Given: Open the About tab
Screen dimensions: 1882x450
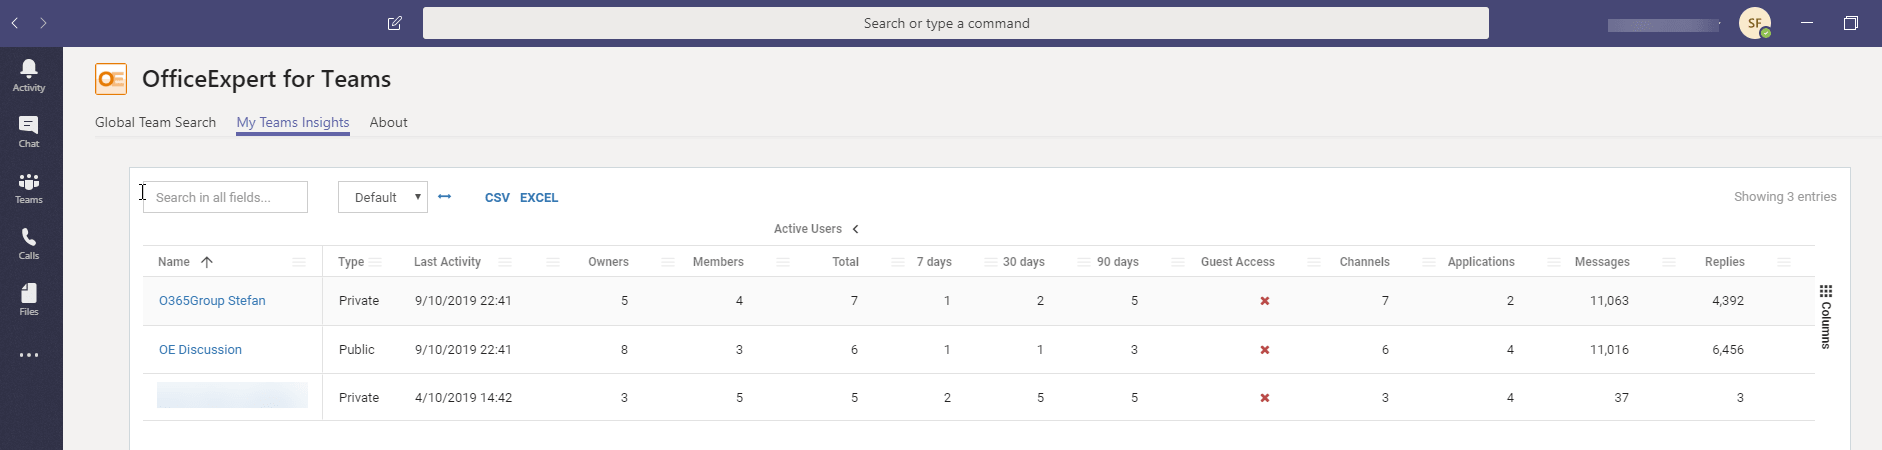Looking at the screenshot, I should (x=388, y=122).
